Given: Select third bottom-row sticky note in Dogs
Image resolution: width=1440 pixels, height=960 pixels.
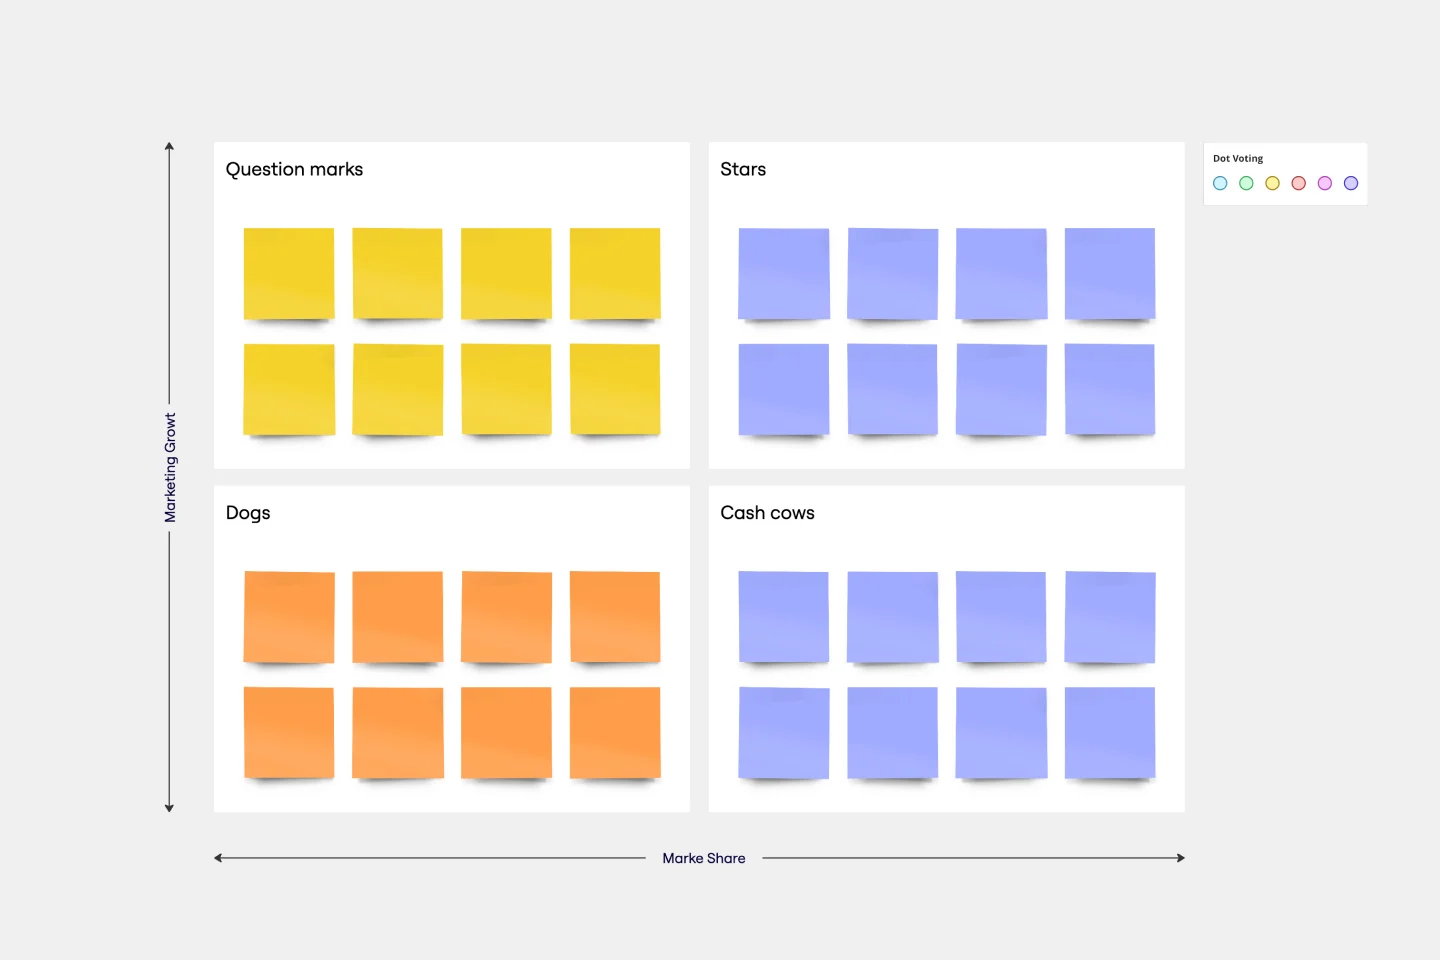Looking at the screenshot, I should click(506, 733).
